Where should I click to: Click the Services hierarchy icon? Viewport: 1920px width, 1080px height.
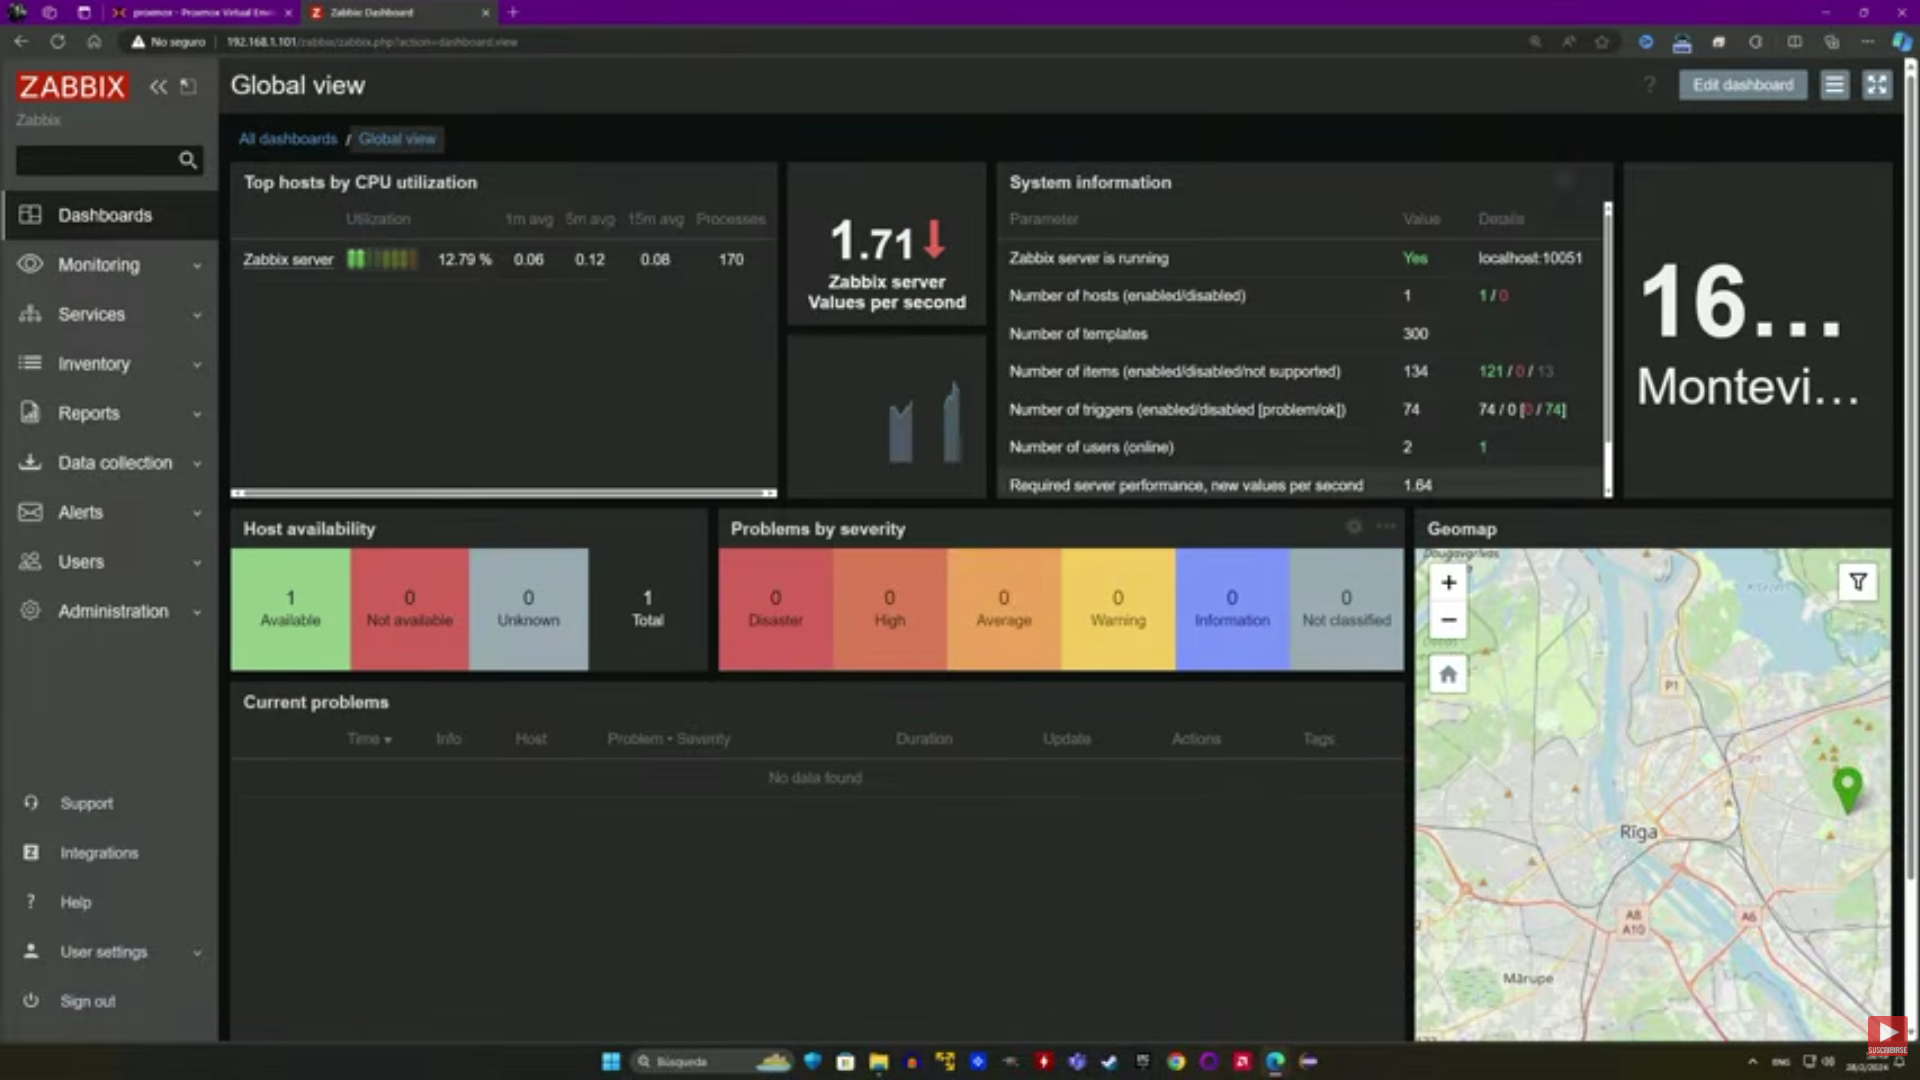(x=30, y=314)
